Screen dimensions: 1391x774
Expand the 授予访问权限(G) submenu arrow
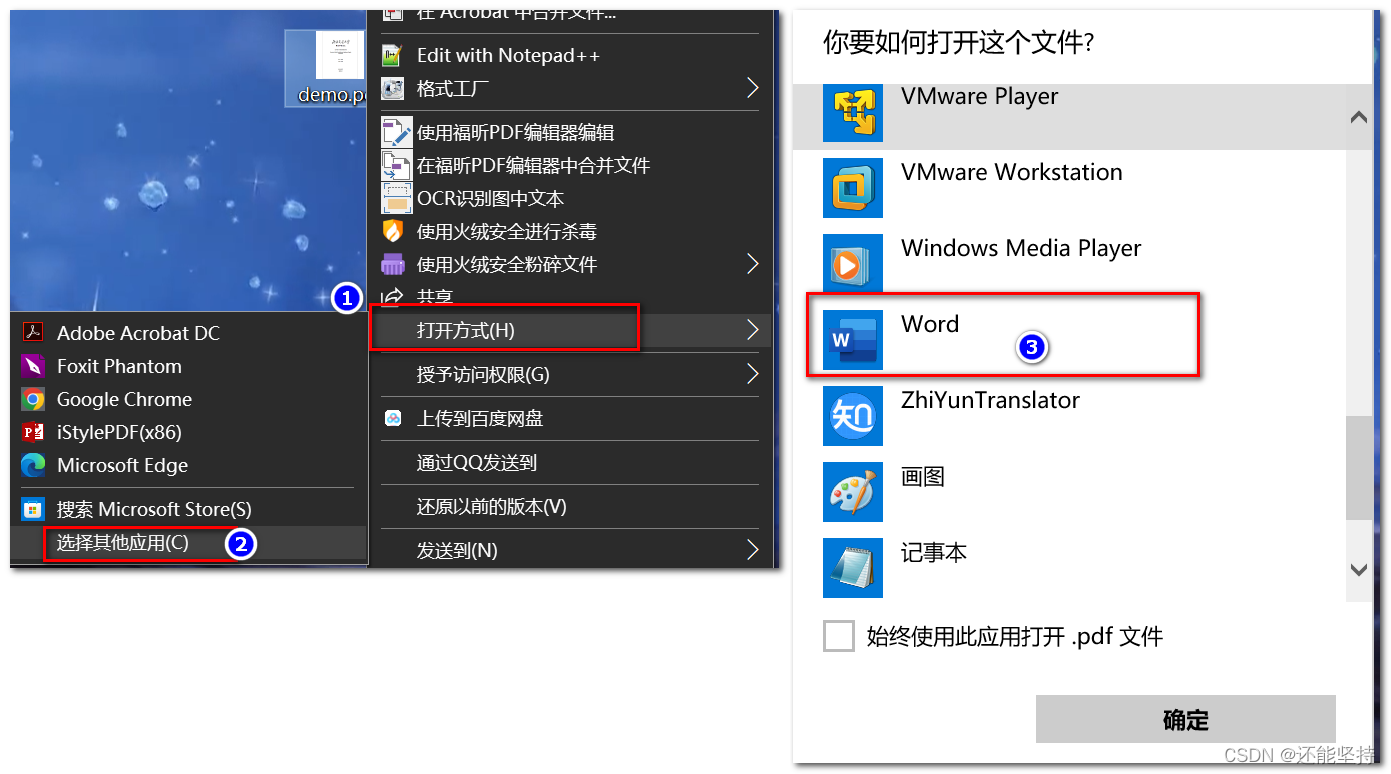click(752, 374)
